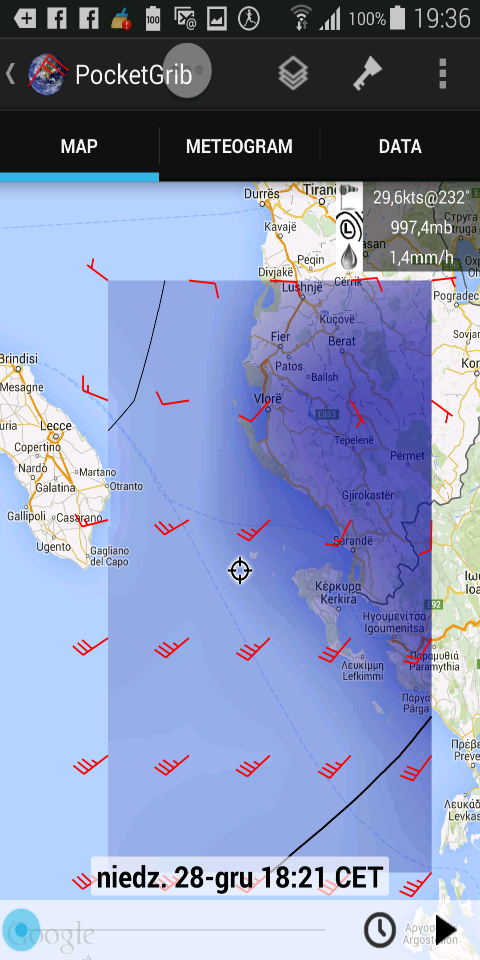Tap the 29,6kts@232° wind reading
Screen dimensions: 480x960
pos(421,197)
